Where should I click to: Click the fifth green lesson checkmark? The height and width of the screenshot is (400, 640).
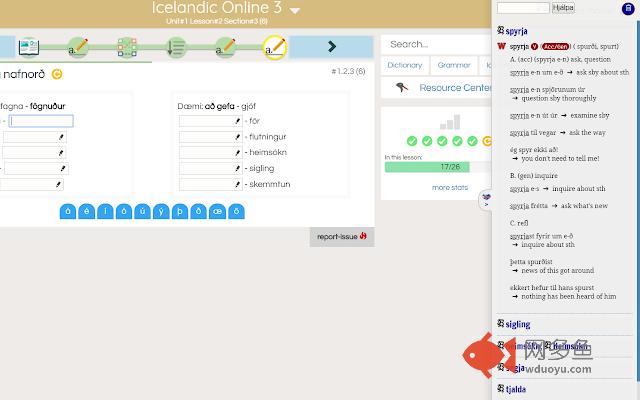[470, 141]
